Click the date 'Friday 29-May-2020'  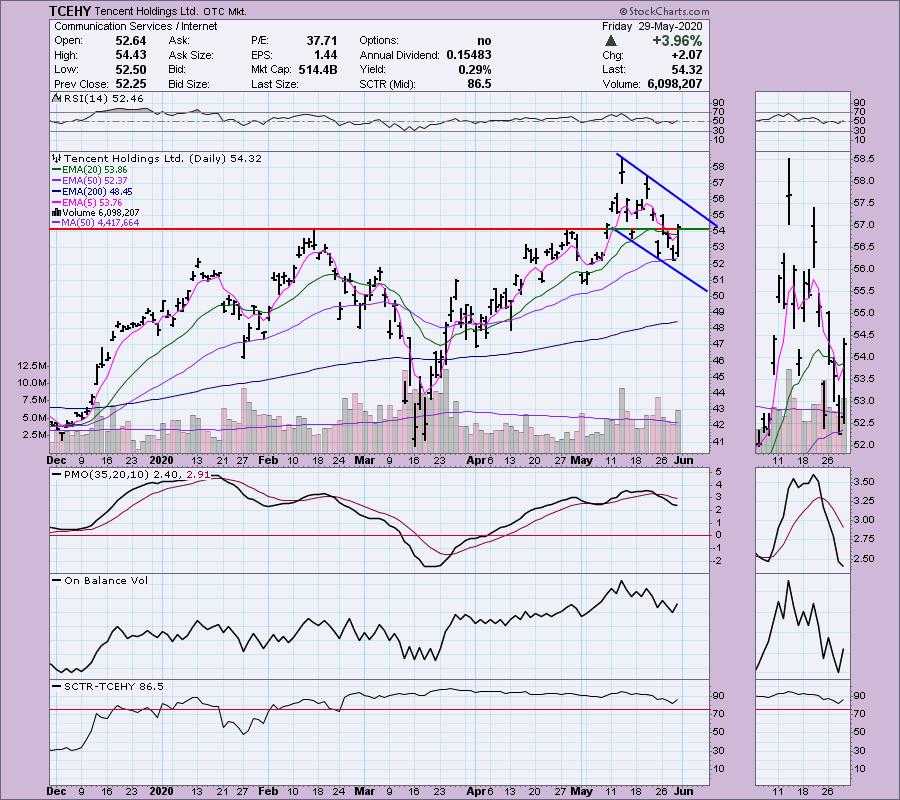point(652,26)
